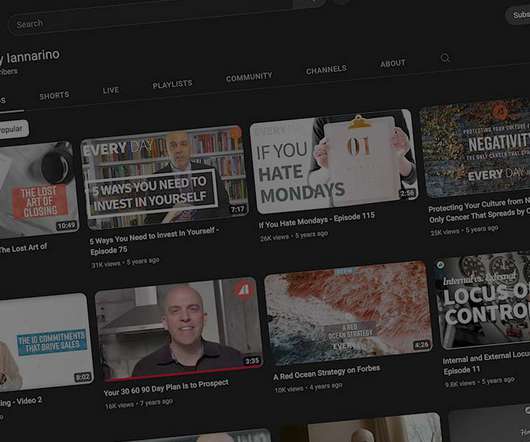Viewport: 530px width, 442px height.
Task: Click '16K views · 7 years ago' text
Action: [139, 404]
